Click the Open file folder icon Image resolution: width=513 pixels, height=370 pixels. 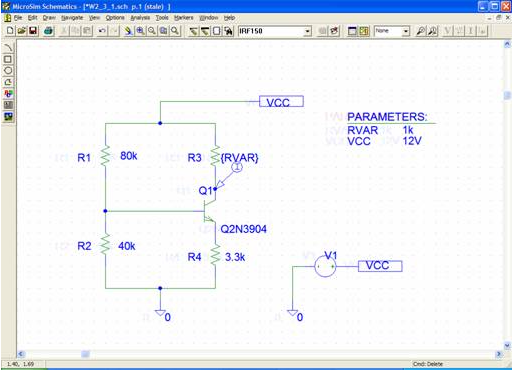[x=22, y=31]
